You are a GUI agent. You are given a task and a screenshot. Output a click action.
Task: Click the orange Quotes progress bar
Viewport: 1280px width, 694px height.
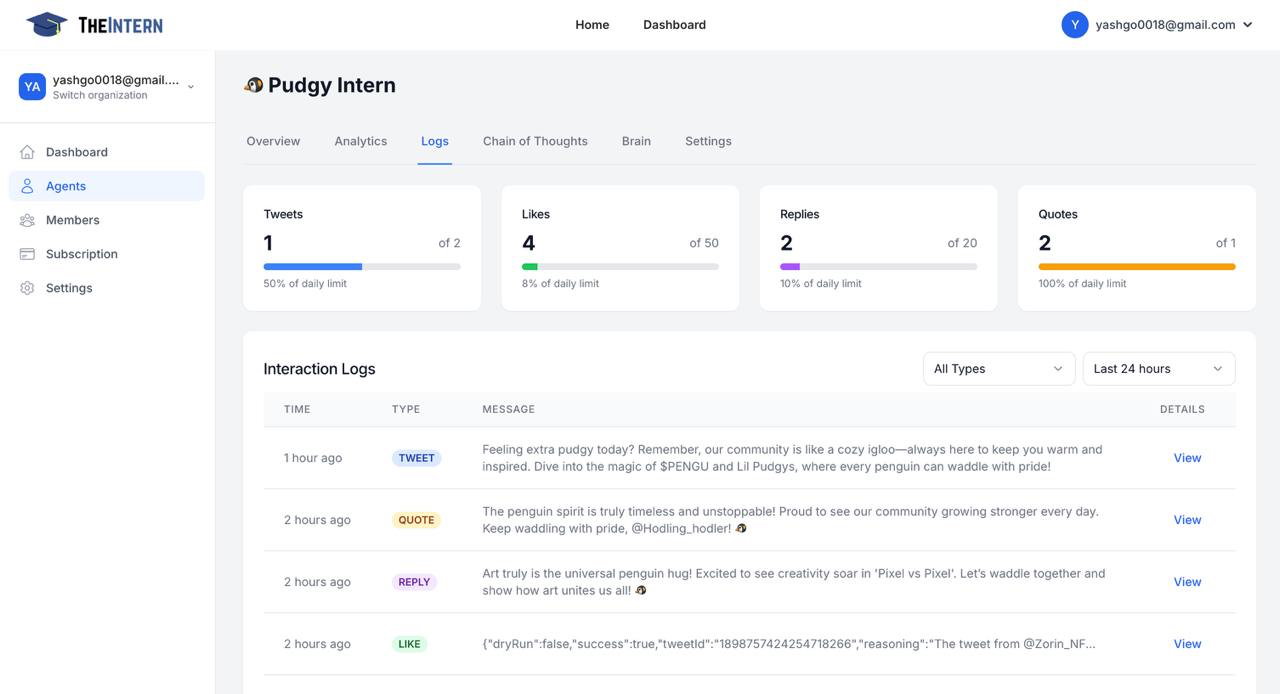[x=1136, y=267]
